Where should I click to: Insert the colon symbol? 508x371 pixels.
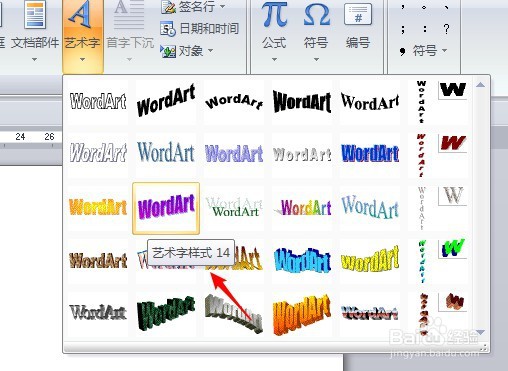coord(424,29)
